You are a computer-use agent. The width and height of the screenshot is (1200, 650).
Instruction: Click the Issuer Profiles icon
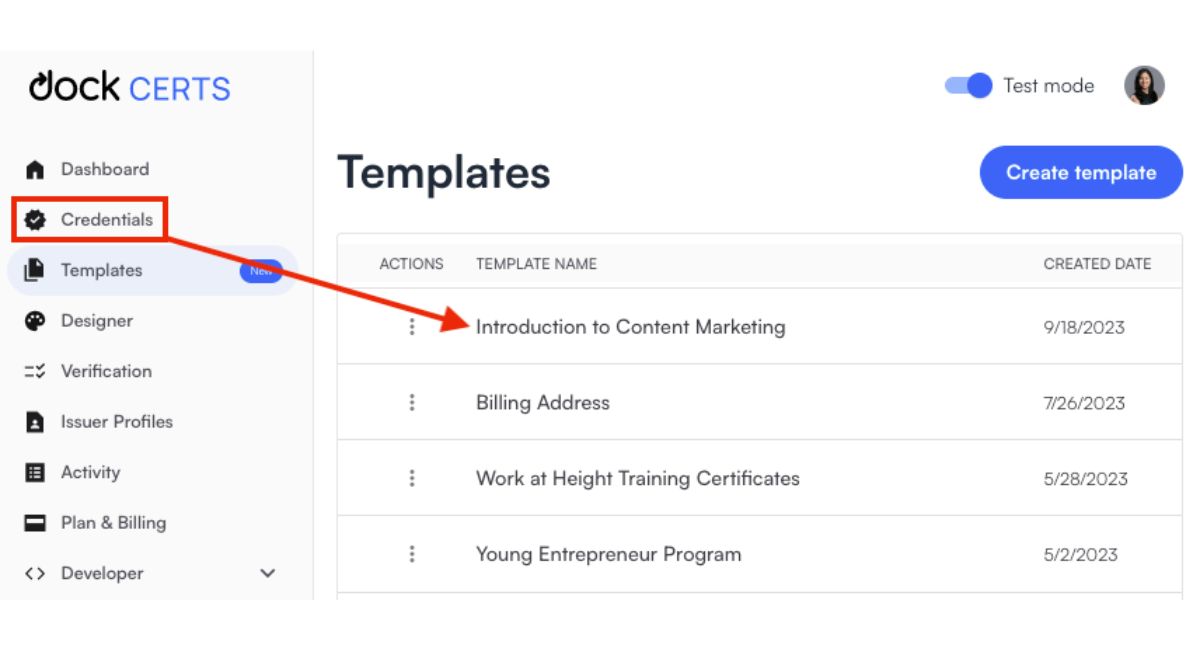(35, 422)
